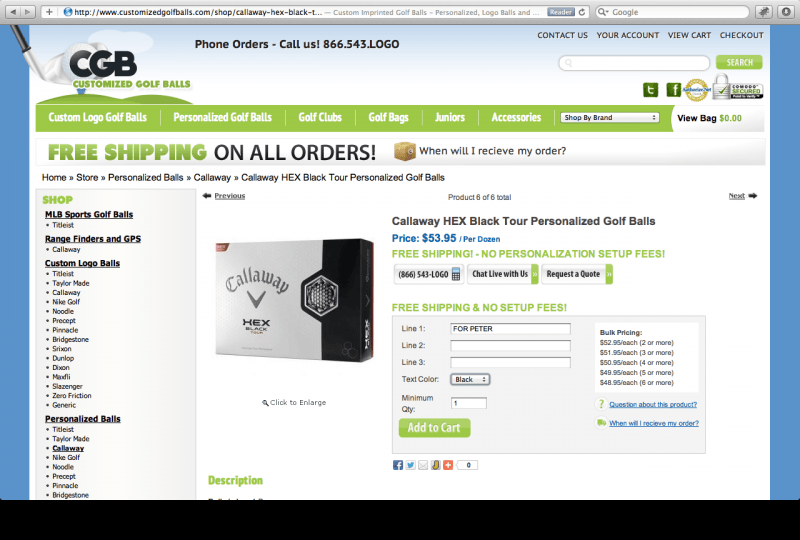This screenshot has height=540, width=800.
Task: Open the Twitter icon in header
Action: click(650, 90)
